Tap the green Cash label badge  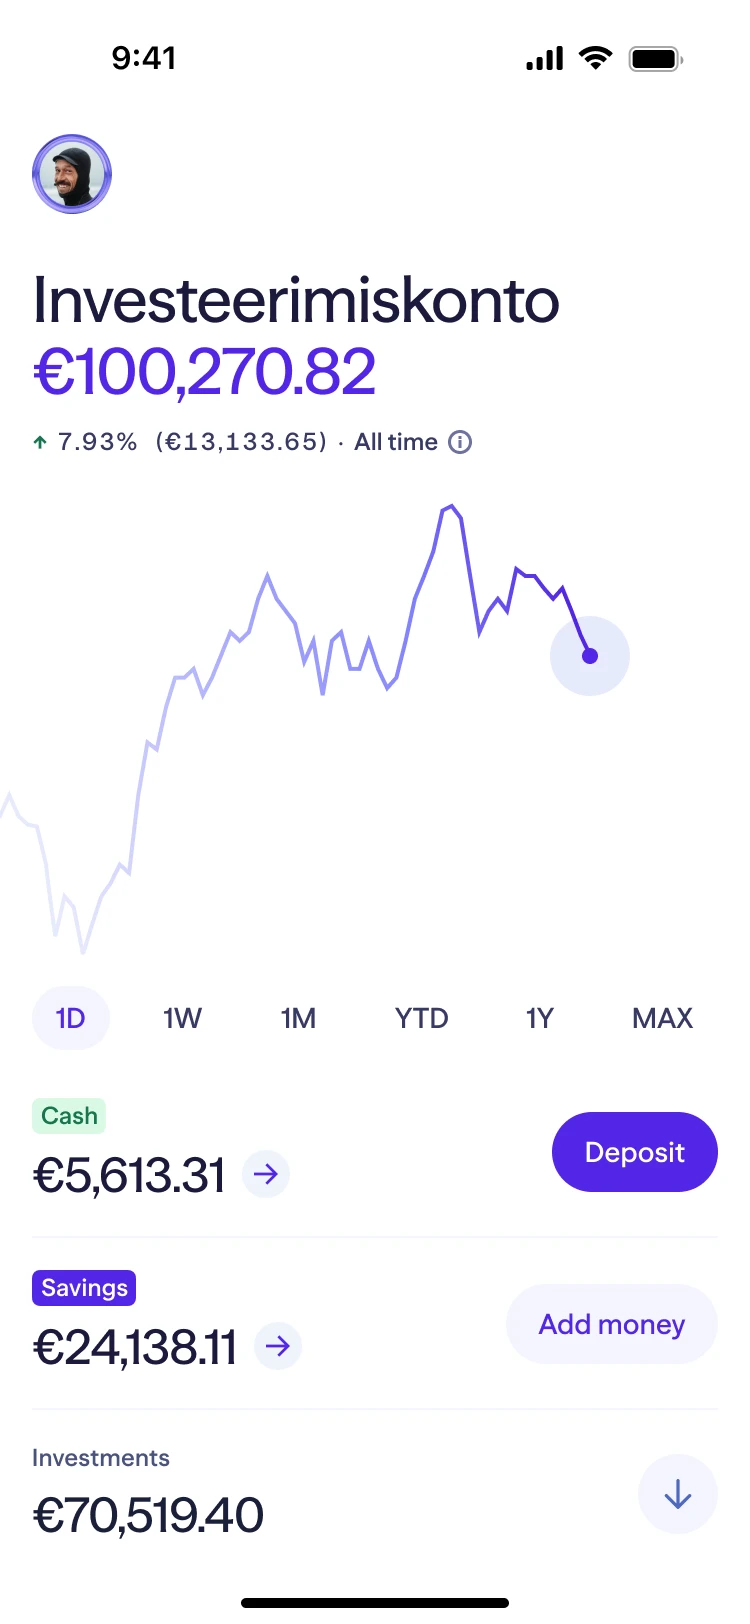pos(69,1116)
